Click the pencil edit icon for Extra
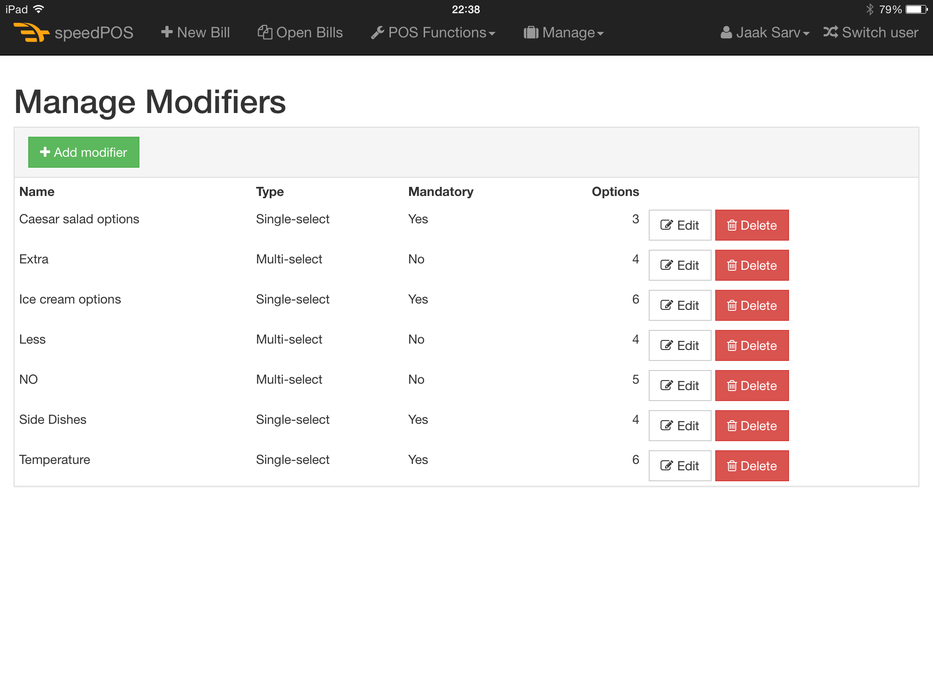The image size is (933, 700). pyautogui.click(x=667, y=266)
